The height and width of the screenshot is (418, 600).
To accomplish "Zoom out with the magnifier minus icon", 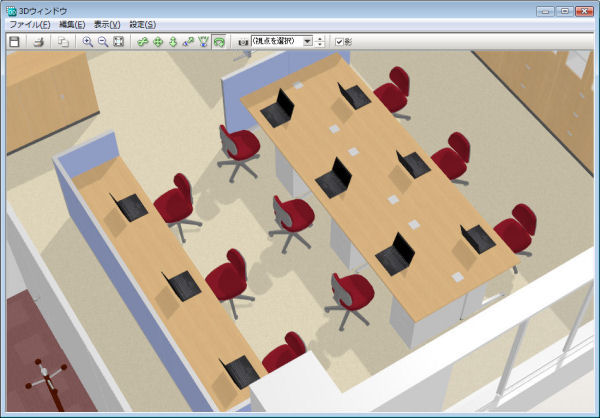I will click(103, 42).
